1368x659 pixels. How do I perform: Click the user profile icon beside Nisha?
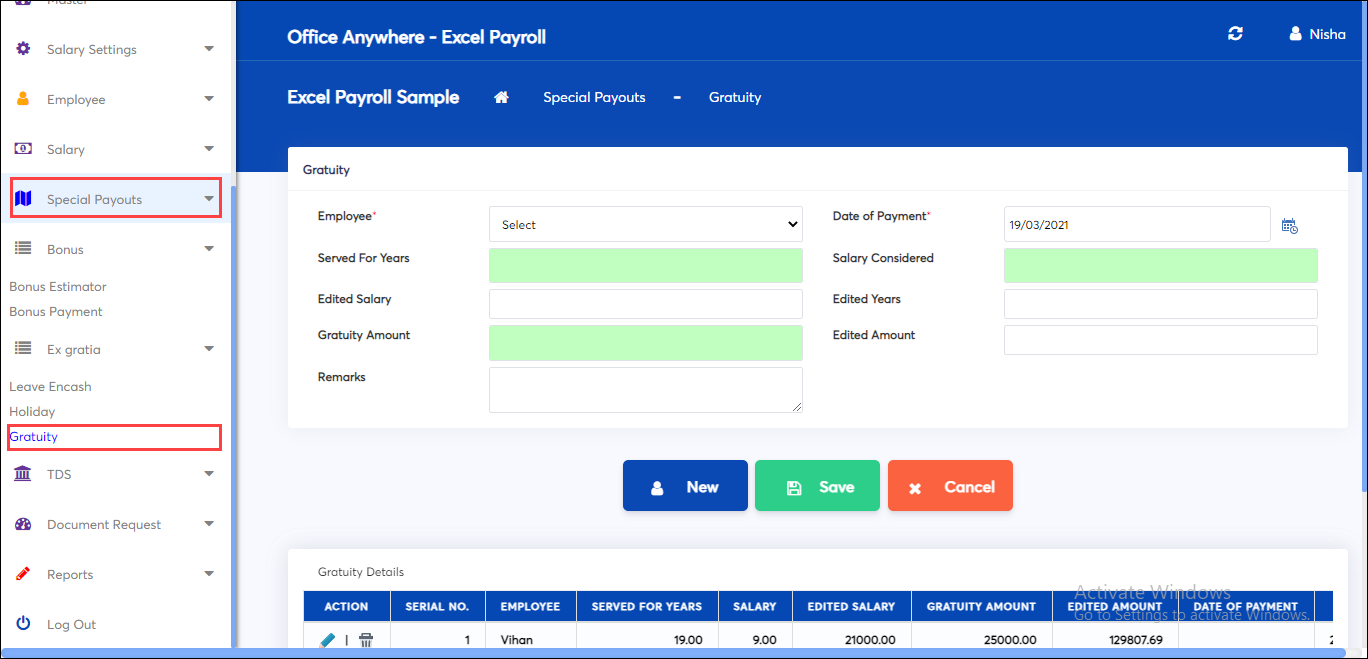[1295, 34]
